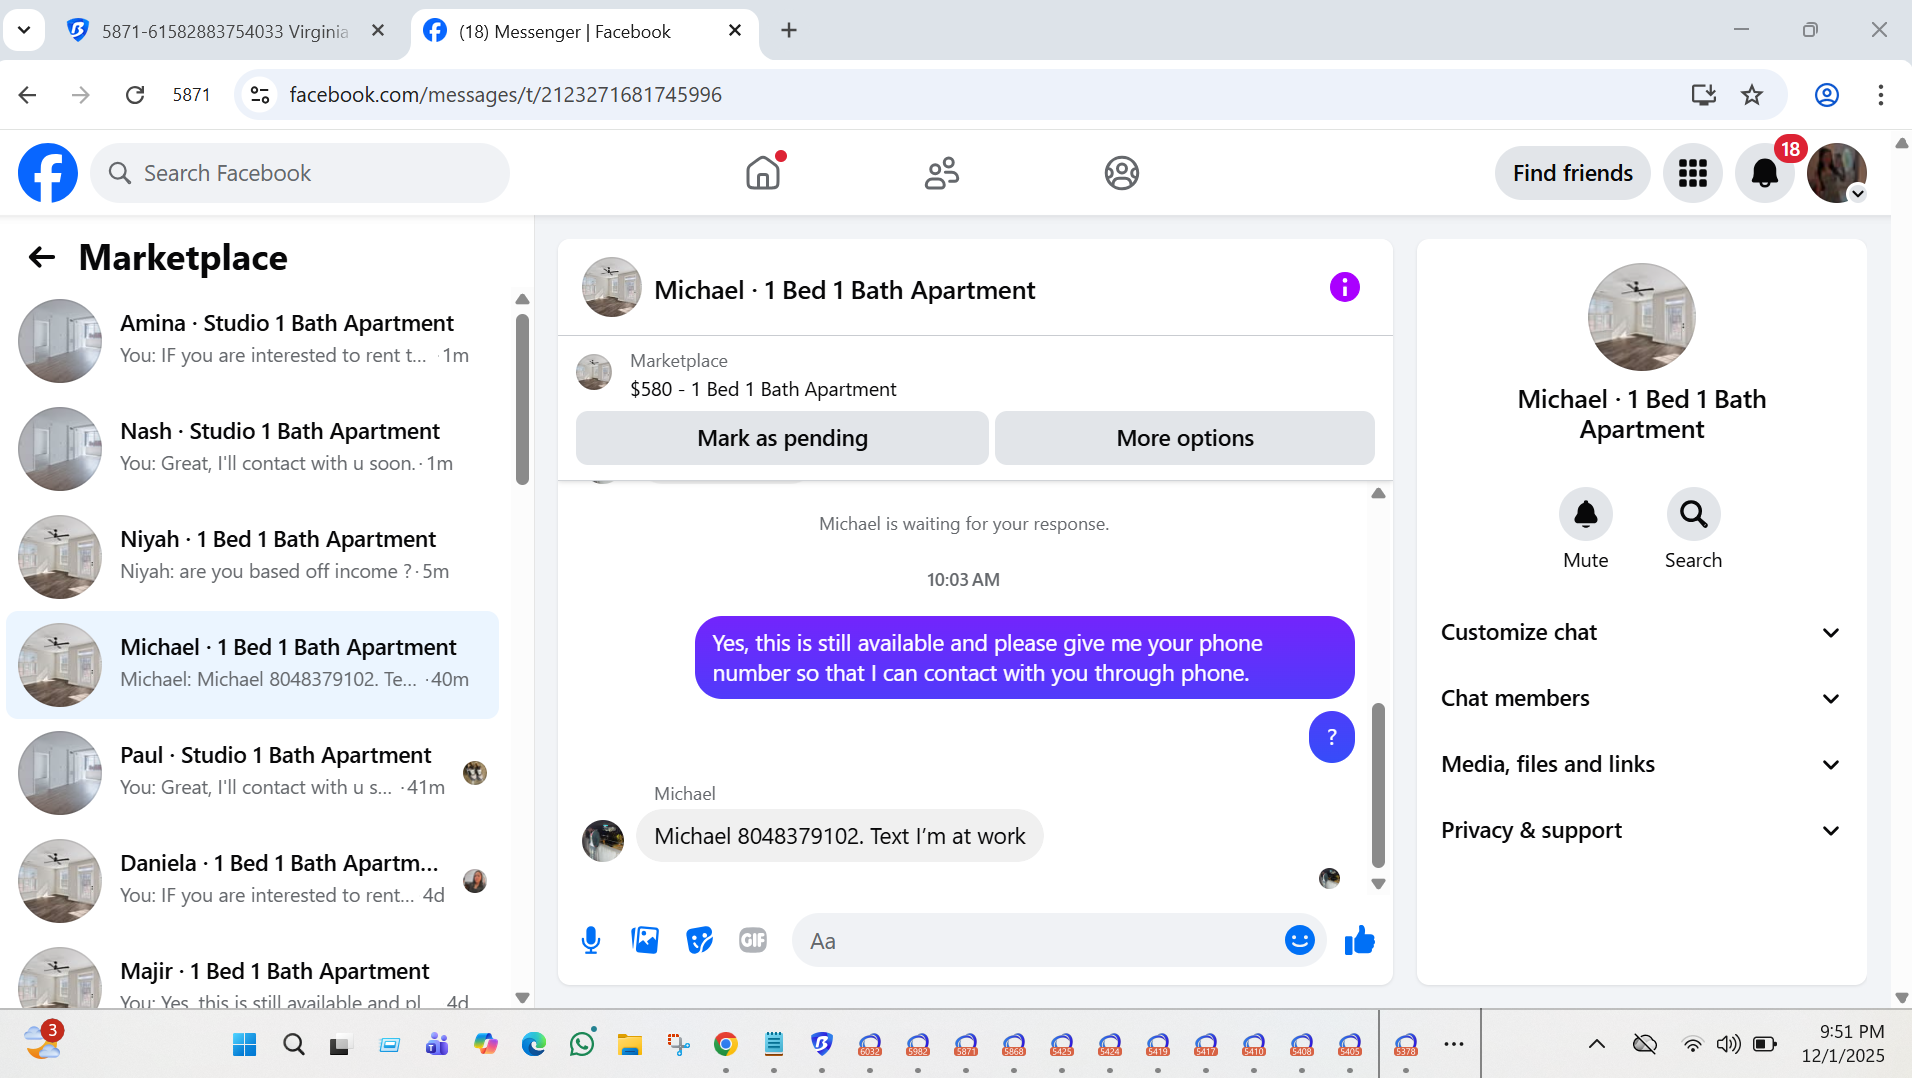Click the voice clip microphone icon

pos(591,941)
